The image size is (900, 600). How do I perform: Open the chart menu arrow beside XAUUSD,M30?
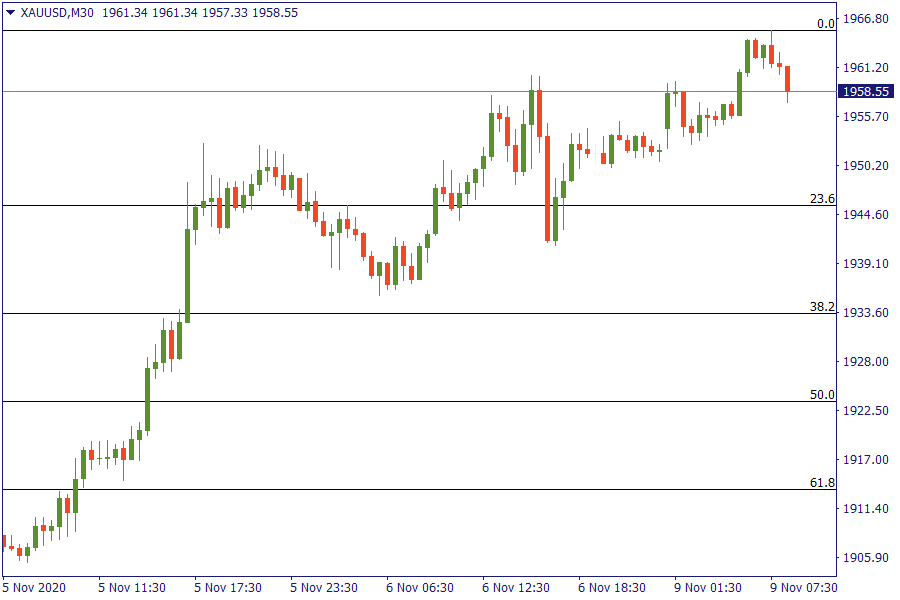pyautogui.click(x=11, y=13)
